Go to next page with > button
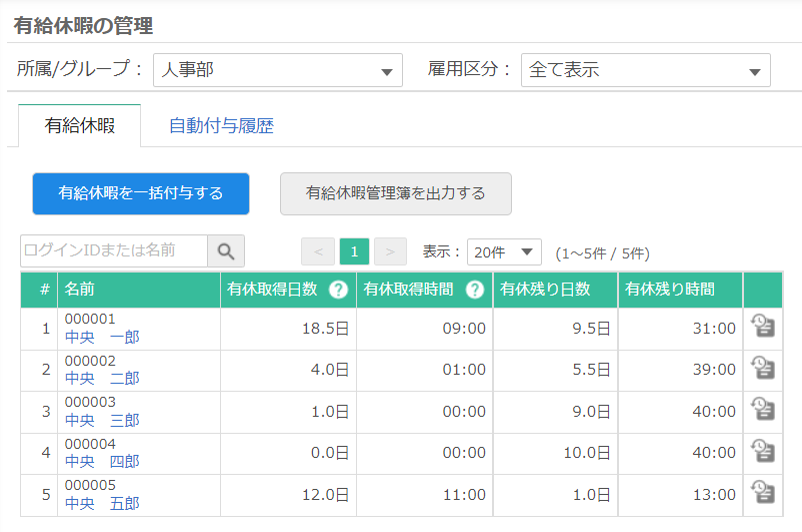 (x=390, y=252)
